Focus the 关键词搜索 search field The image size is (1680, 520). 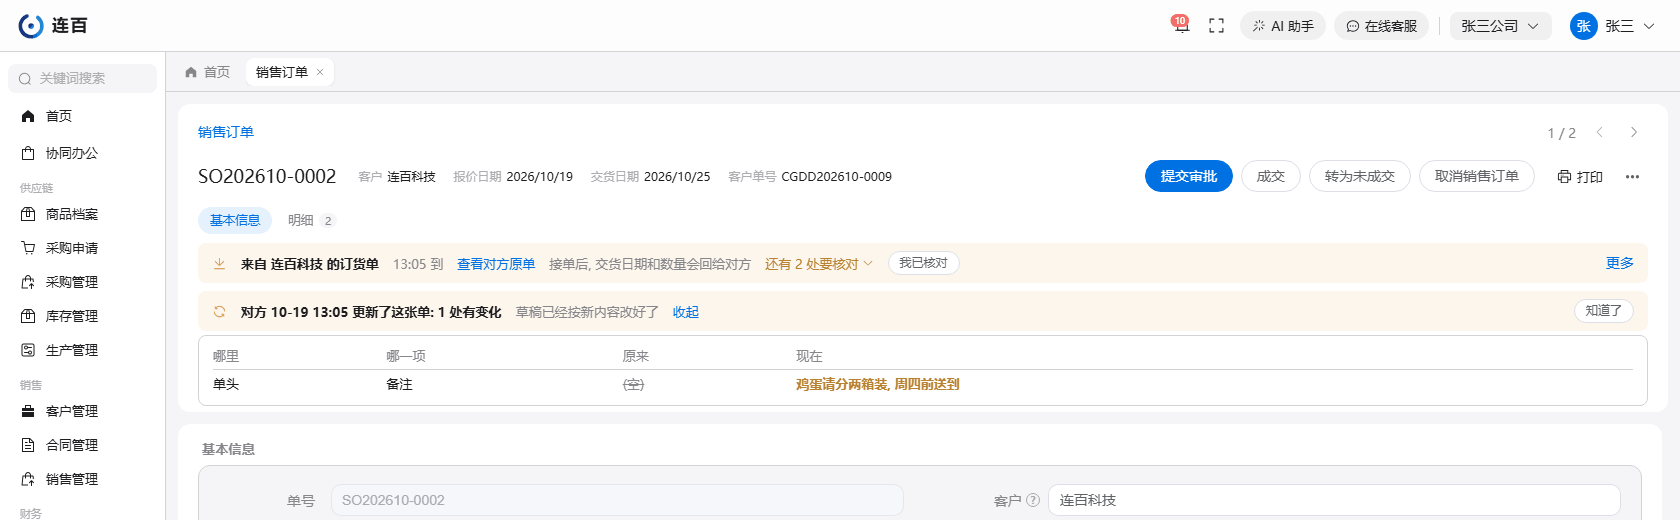82,78
